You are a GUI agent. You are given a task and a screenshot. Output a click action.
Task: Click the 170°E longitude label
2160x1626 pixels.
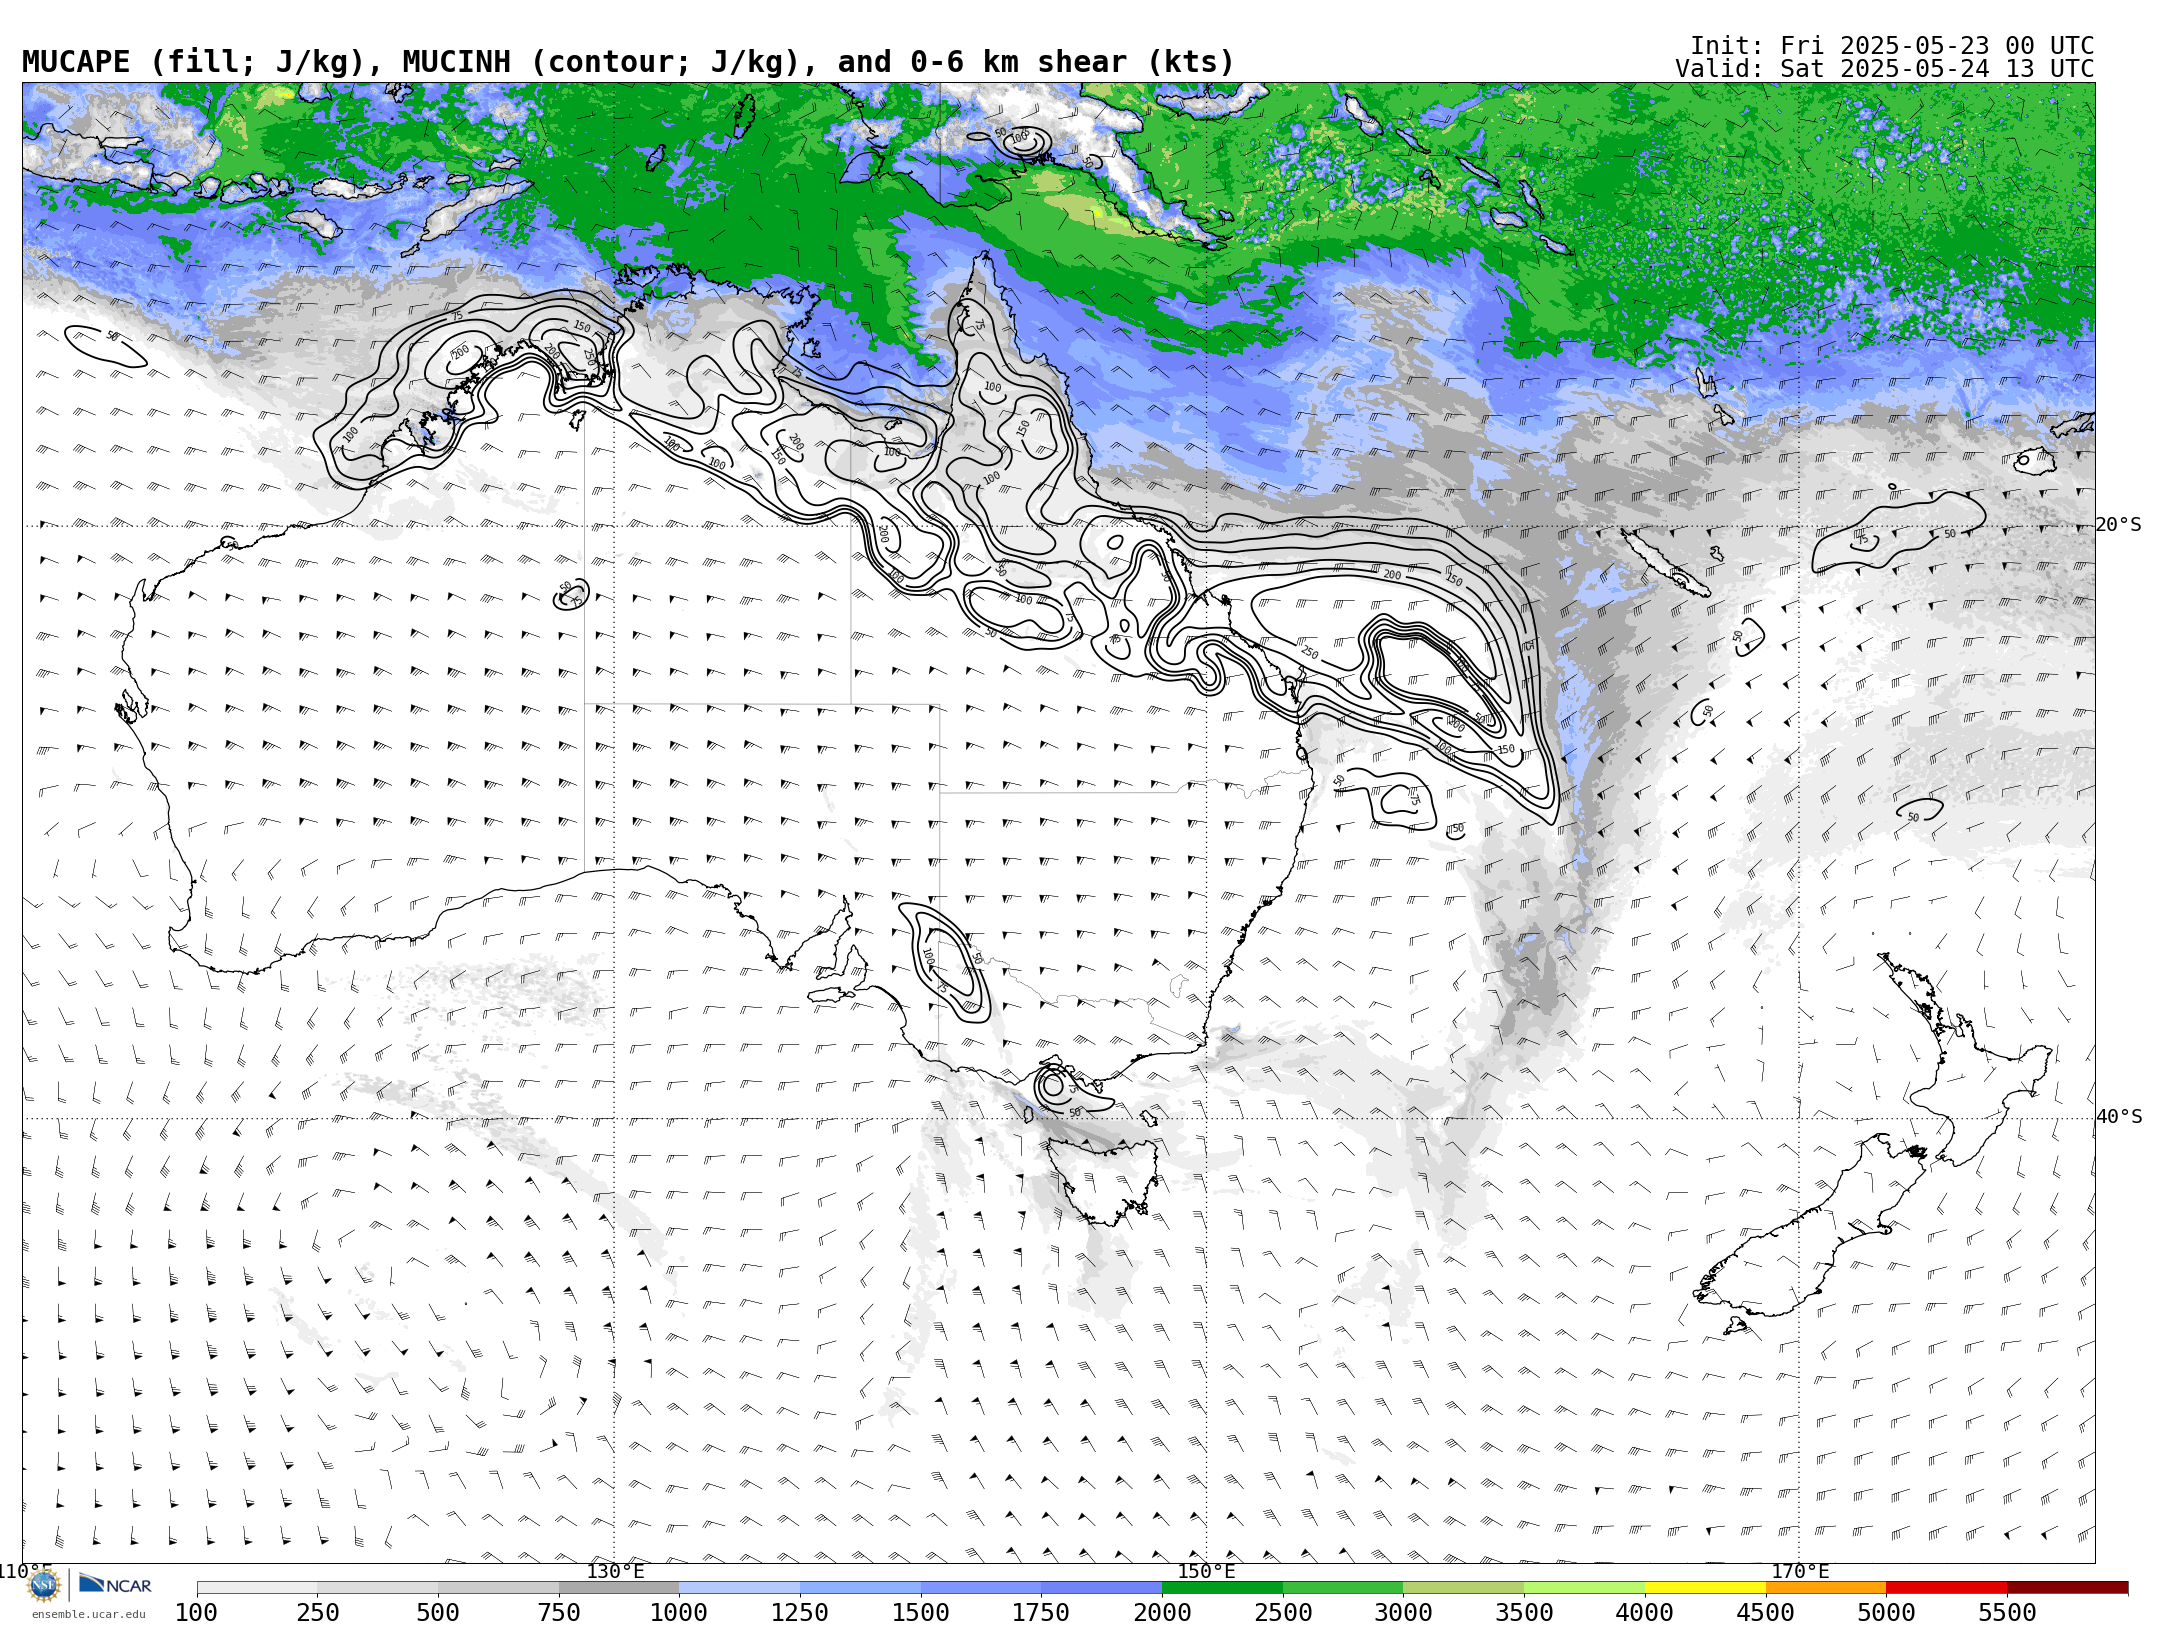(1800, 1572)
